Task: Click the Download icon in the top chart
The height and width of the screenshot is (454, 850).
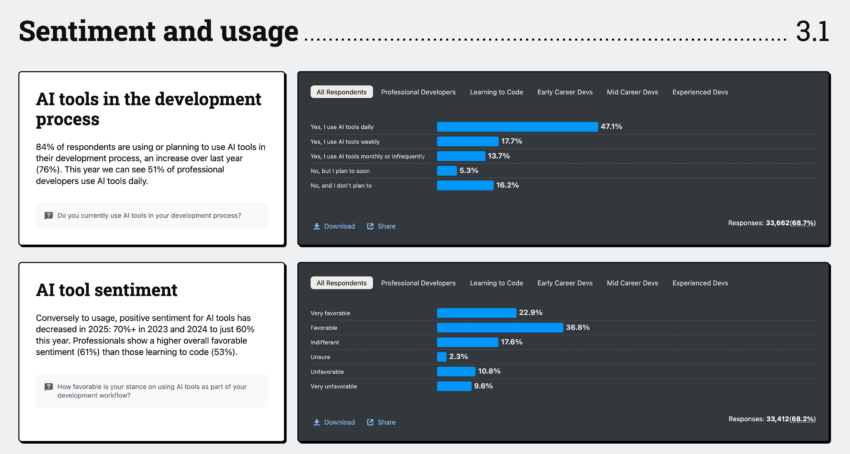Action: click(x=317, y=226)
